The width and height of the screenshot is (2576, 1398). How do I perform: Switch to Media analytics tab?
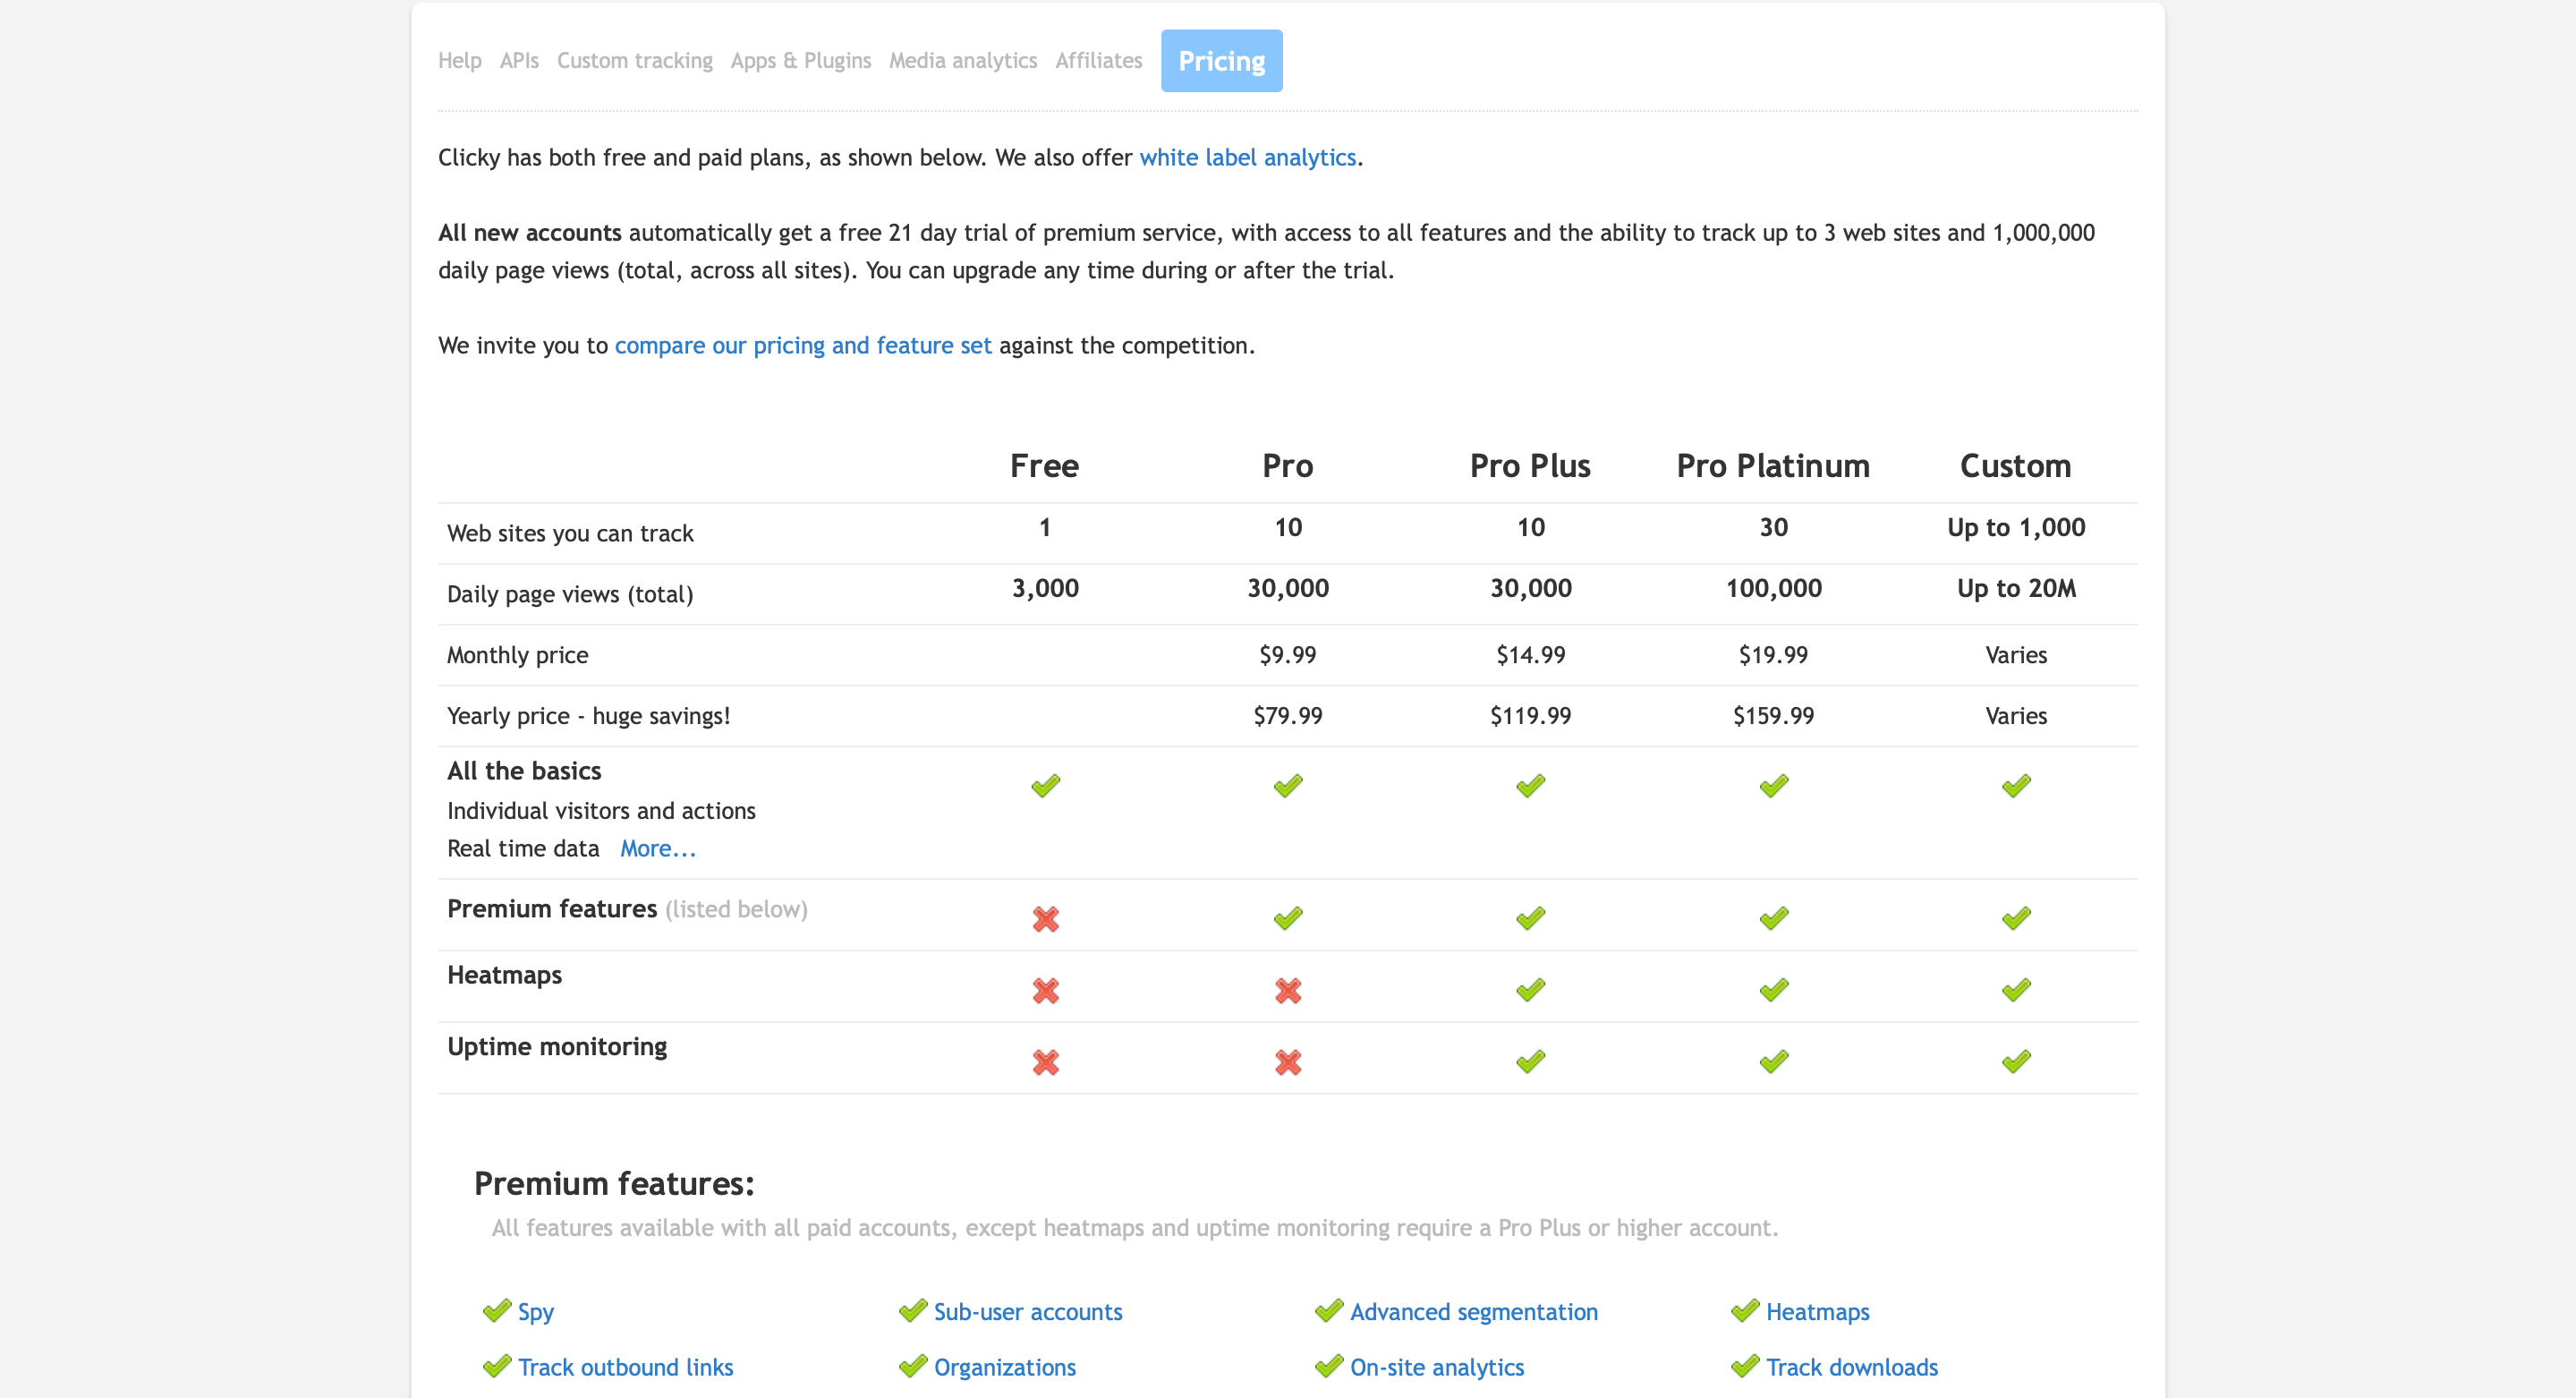tap(963, 61)
